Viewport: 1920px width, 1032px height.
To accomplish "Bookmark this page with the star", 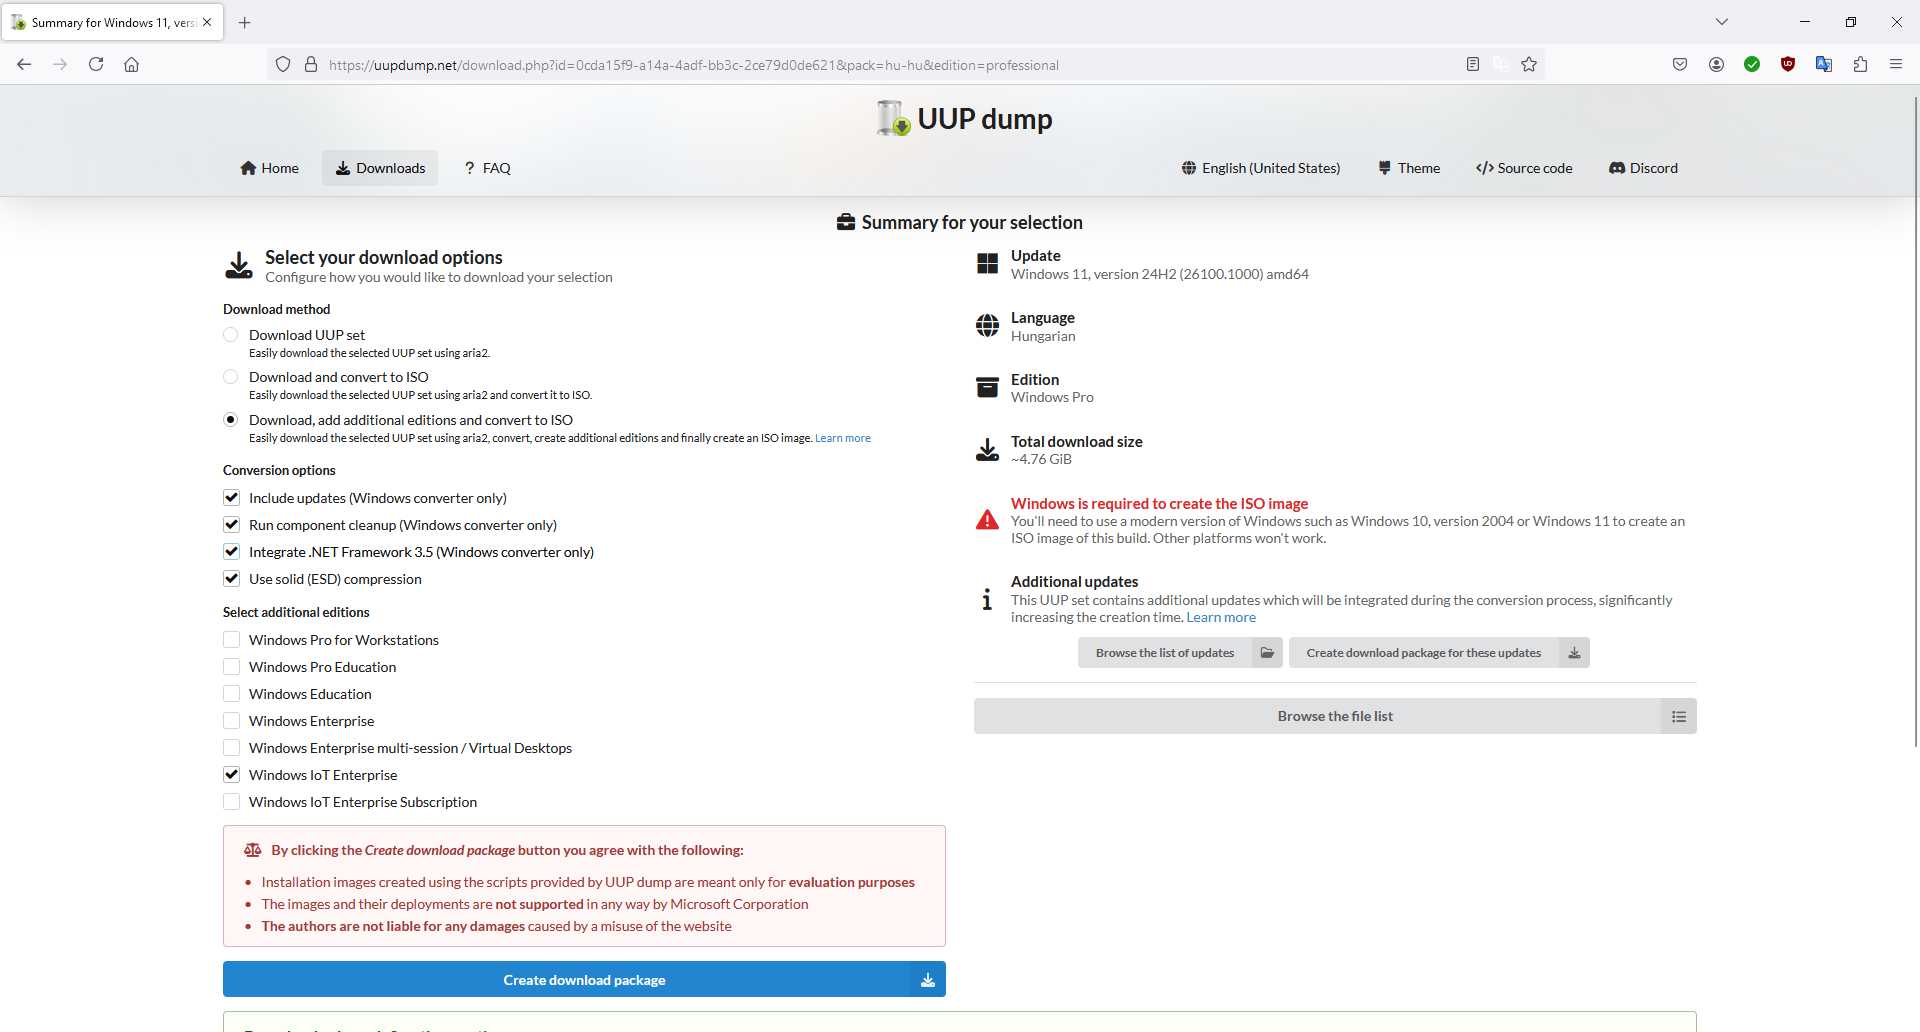I will (1529, 64).
